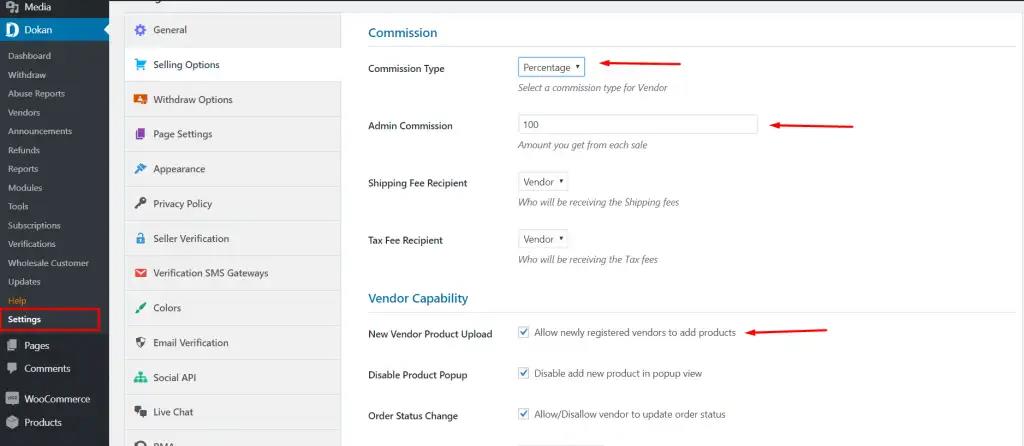Click the Appearance paintbrush icon

tap(141, 169)
